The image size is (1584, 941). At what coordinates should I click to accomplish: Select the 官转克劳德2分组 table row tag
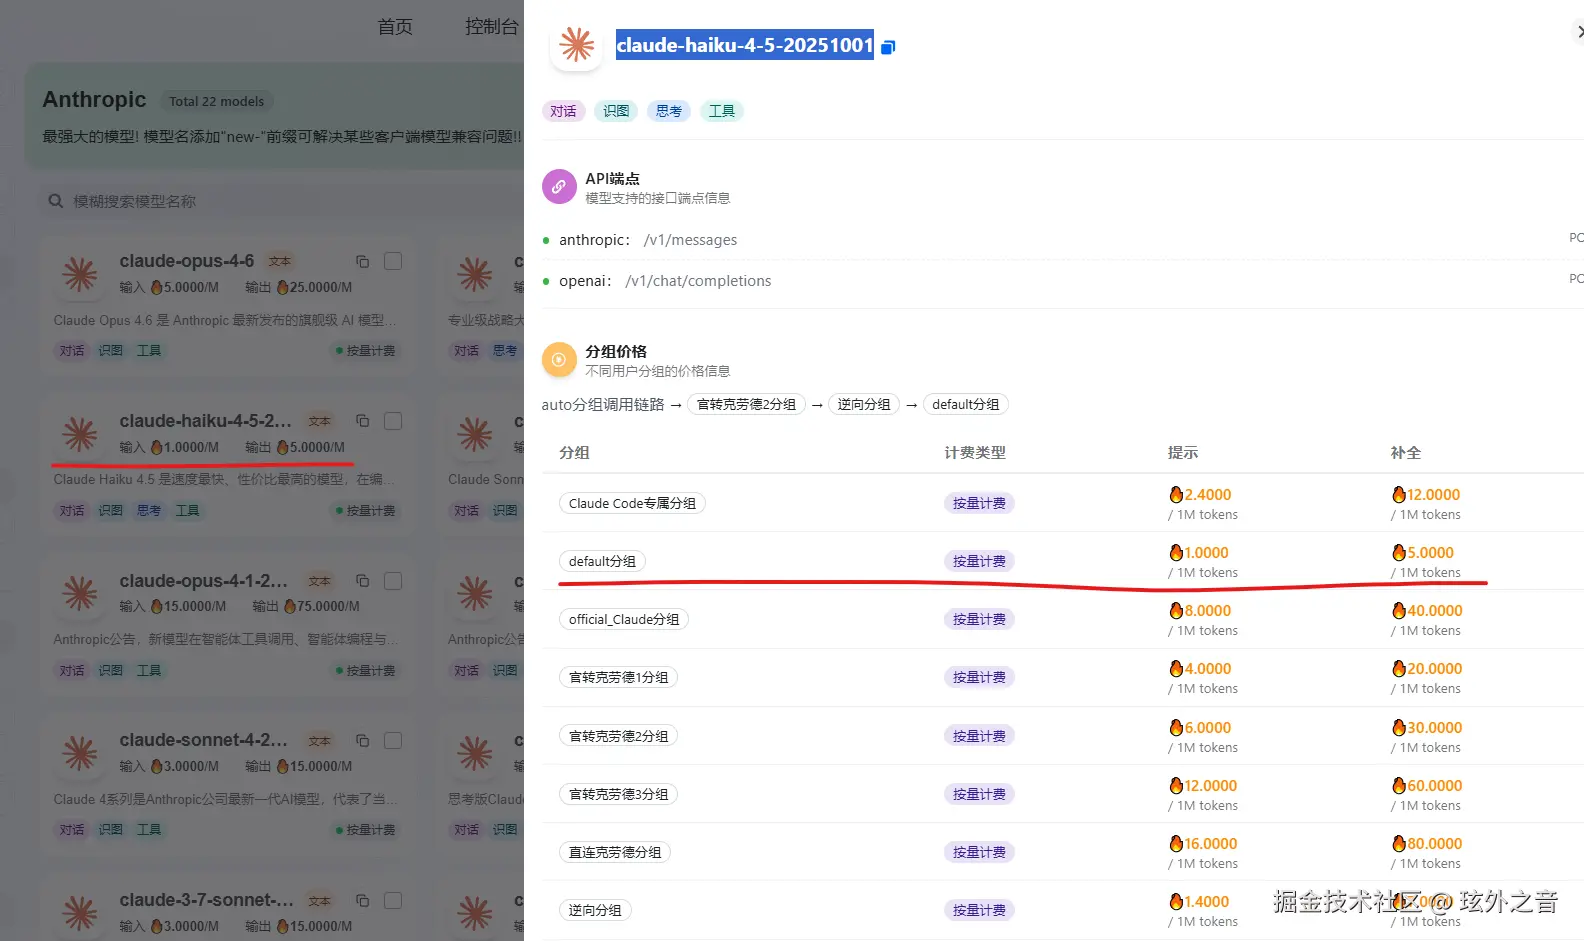618,736
